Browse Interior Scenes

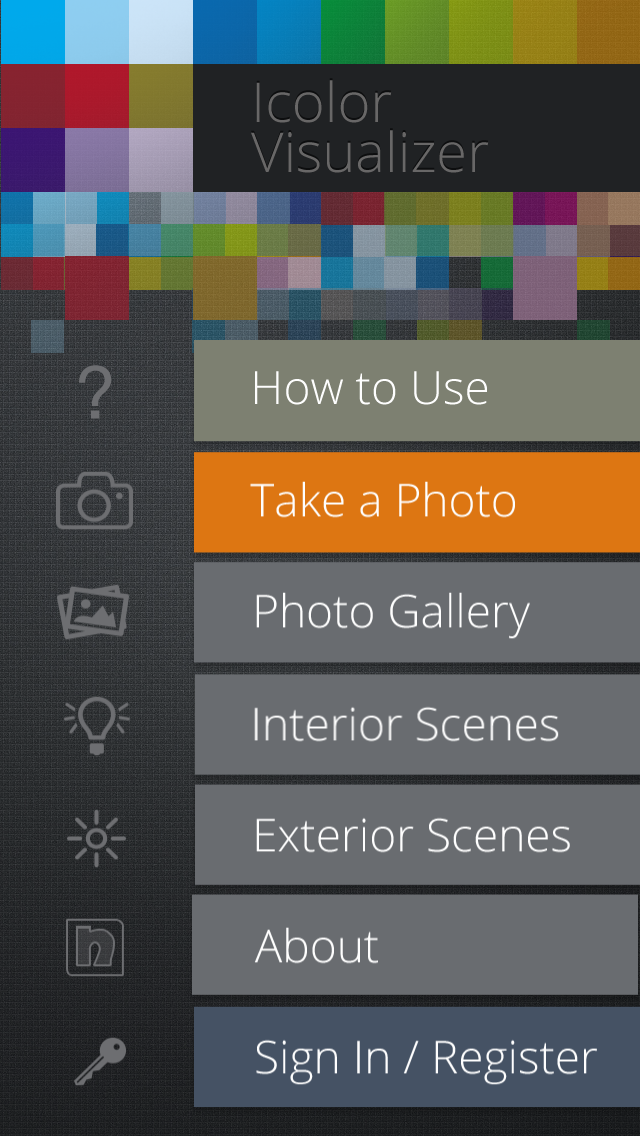[x=416, y=724]
